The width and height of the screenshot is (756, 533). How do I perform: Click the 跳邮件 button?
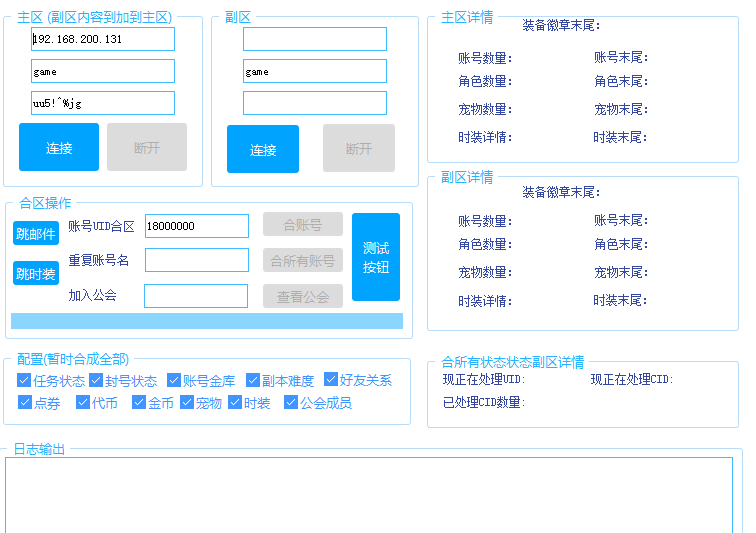[36, 234]
